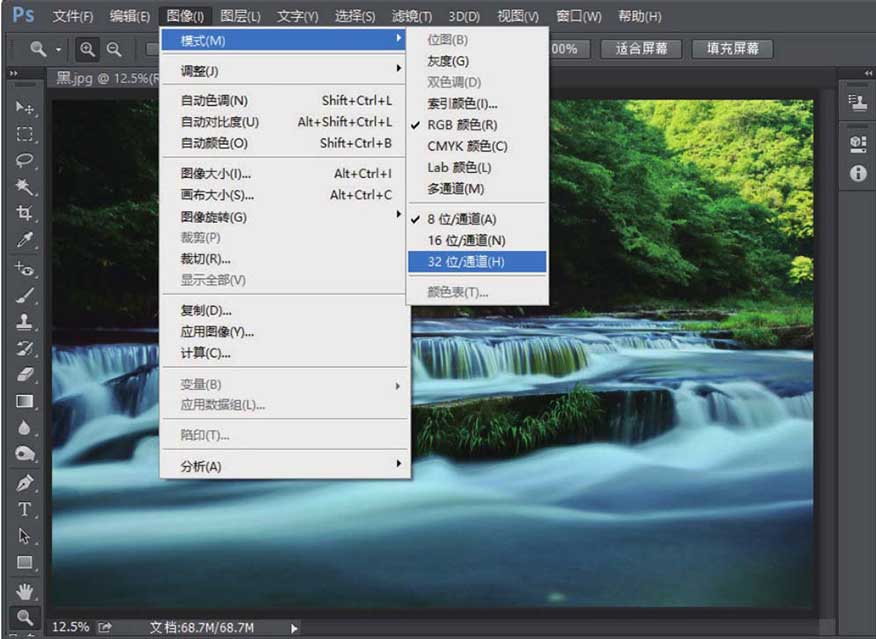
Task: Open the status bar info arrow menu
Action: pyautogui.click(x=294, y=628)
